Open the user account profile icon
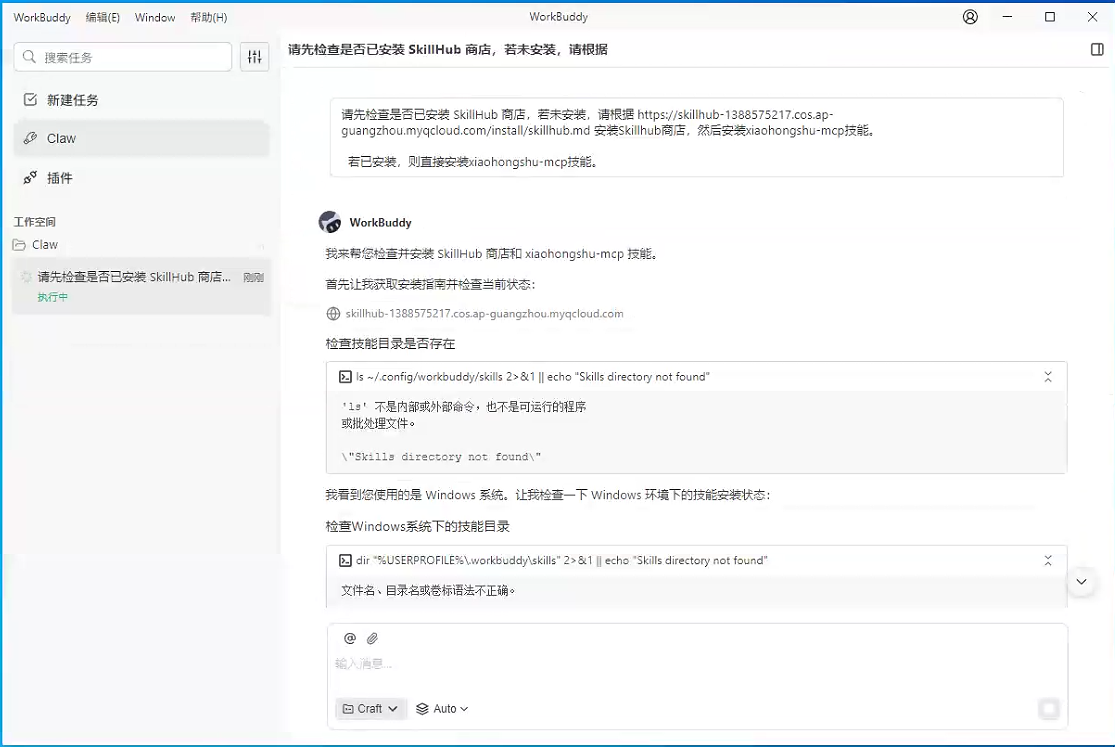 (970, 17)
